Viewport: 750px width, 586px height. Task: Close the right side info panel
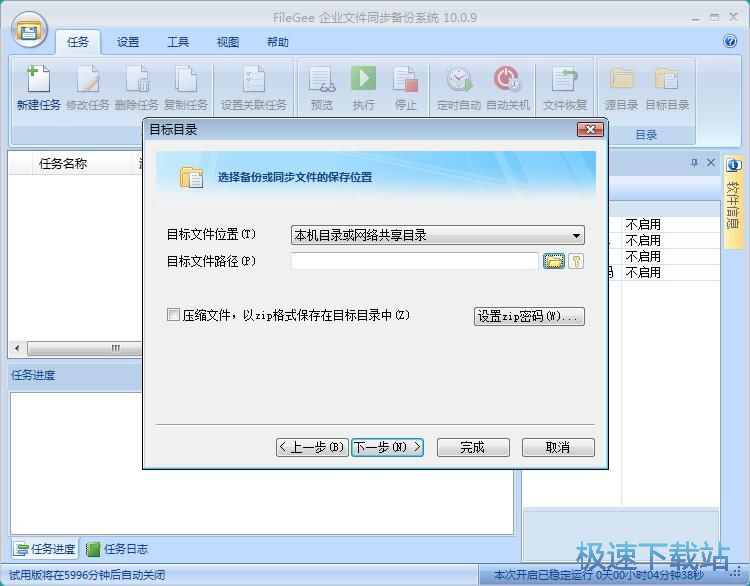click(711, 163)
